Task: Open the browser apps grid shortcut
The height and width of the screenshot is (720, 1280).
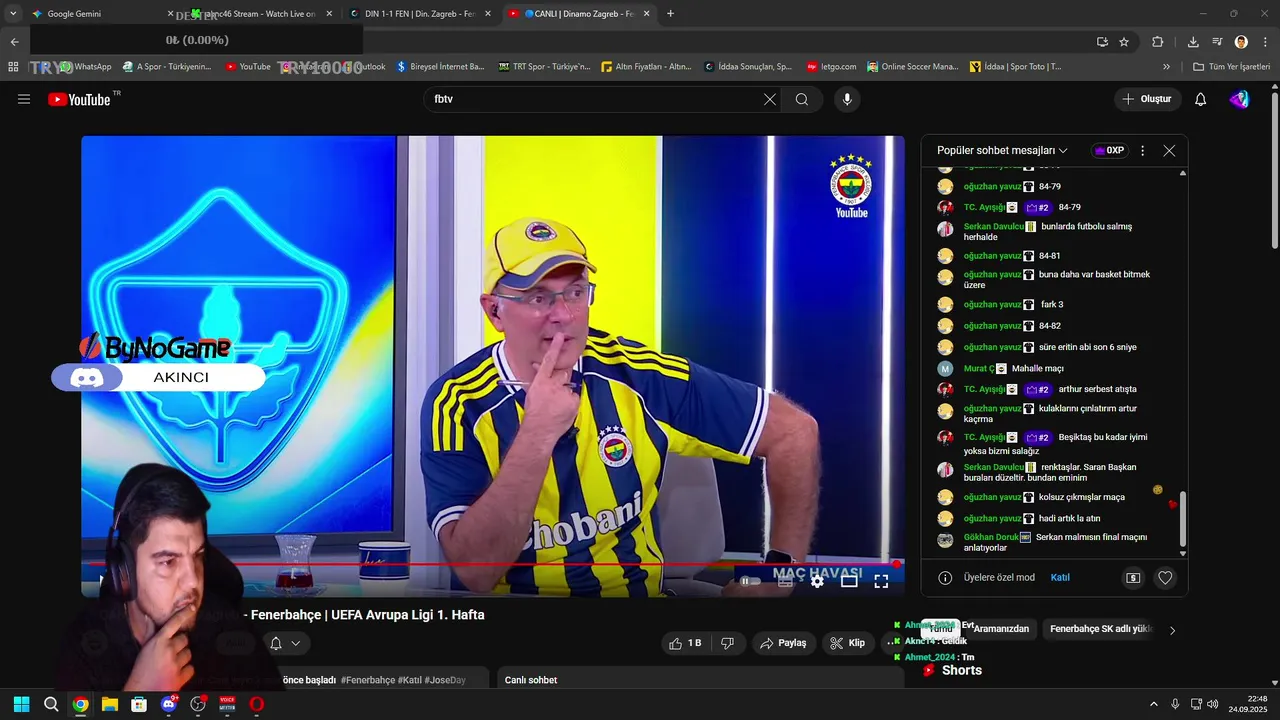Action: click(13, 67)
